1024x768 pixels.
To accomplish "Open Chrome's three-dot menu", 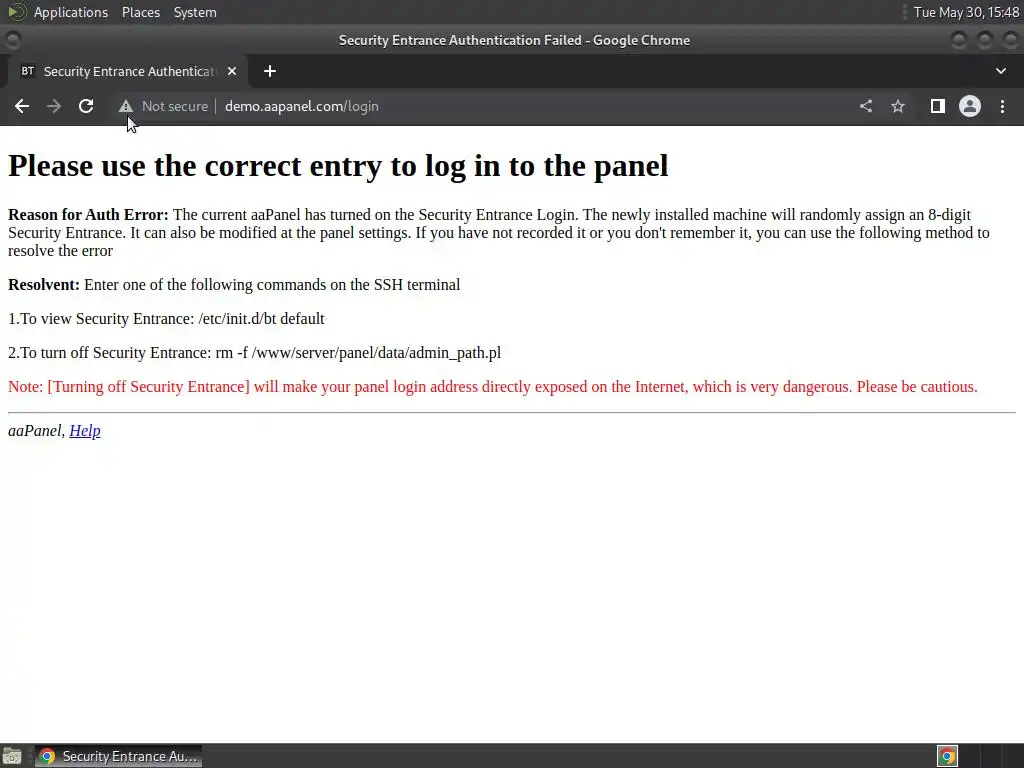I will [x=1002, y=106].
